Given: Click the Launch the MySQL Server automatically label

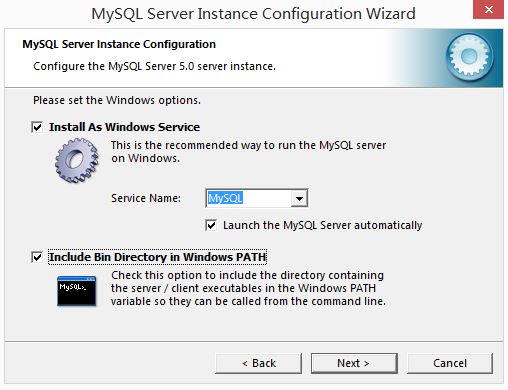Looking at the screenshot, I should tap(322, 225).
